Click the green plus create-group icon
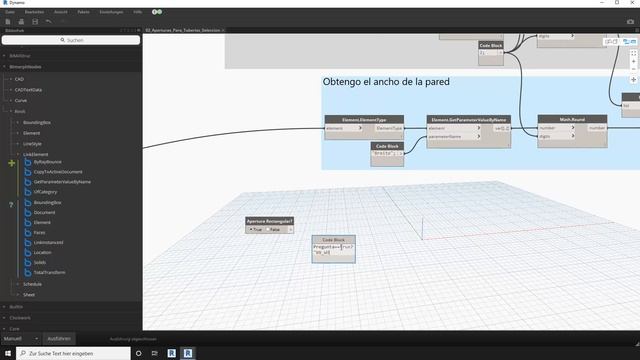The width and height of the screenshot is (640, 360). [x=11, y=163]
